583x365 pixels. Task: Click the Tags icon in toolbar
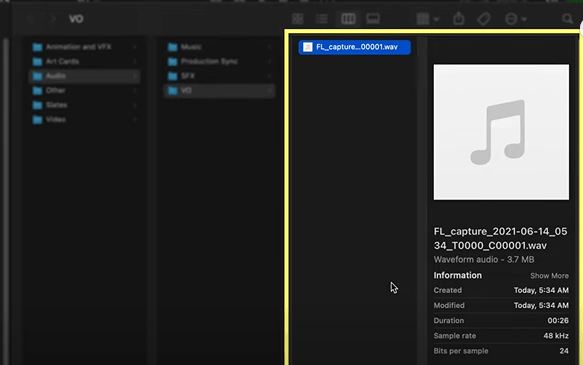pyautogui.click(x=484, y=19)
